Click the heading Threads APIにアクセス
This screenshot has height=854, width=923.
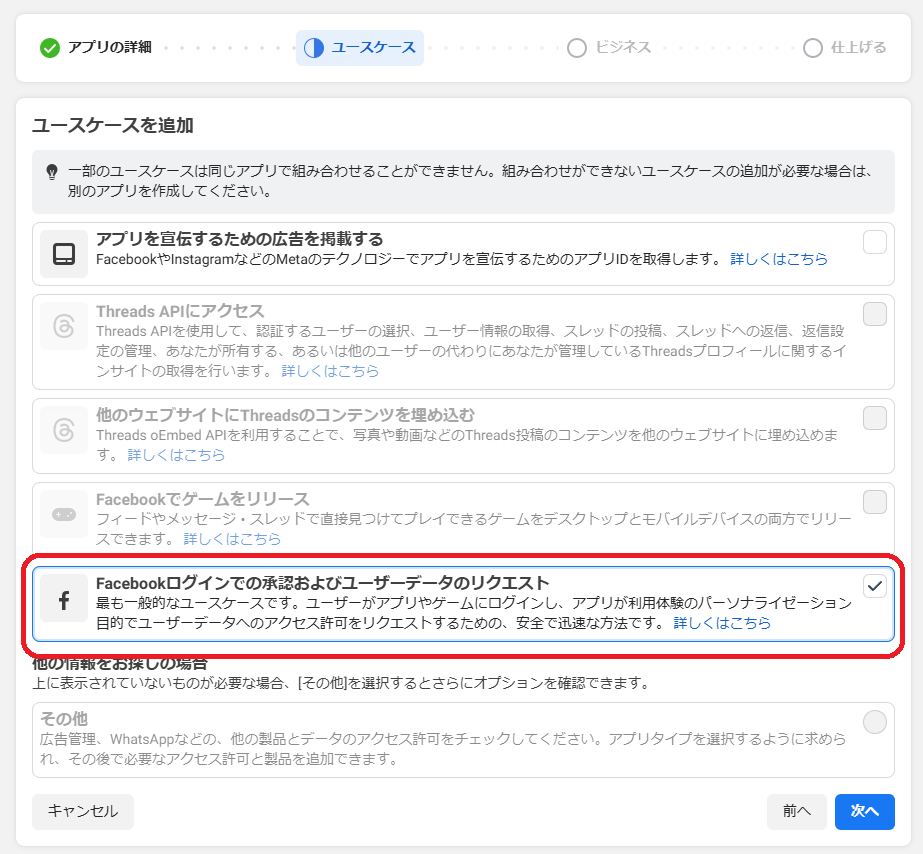(x=180, y=311)
